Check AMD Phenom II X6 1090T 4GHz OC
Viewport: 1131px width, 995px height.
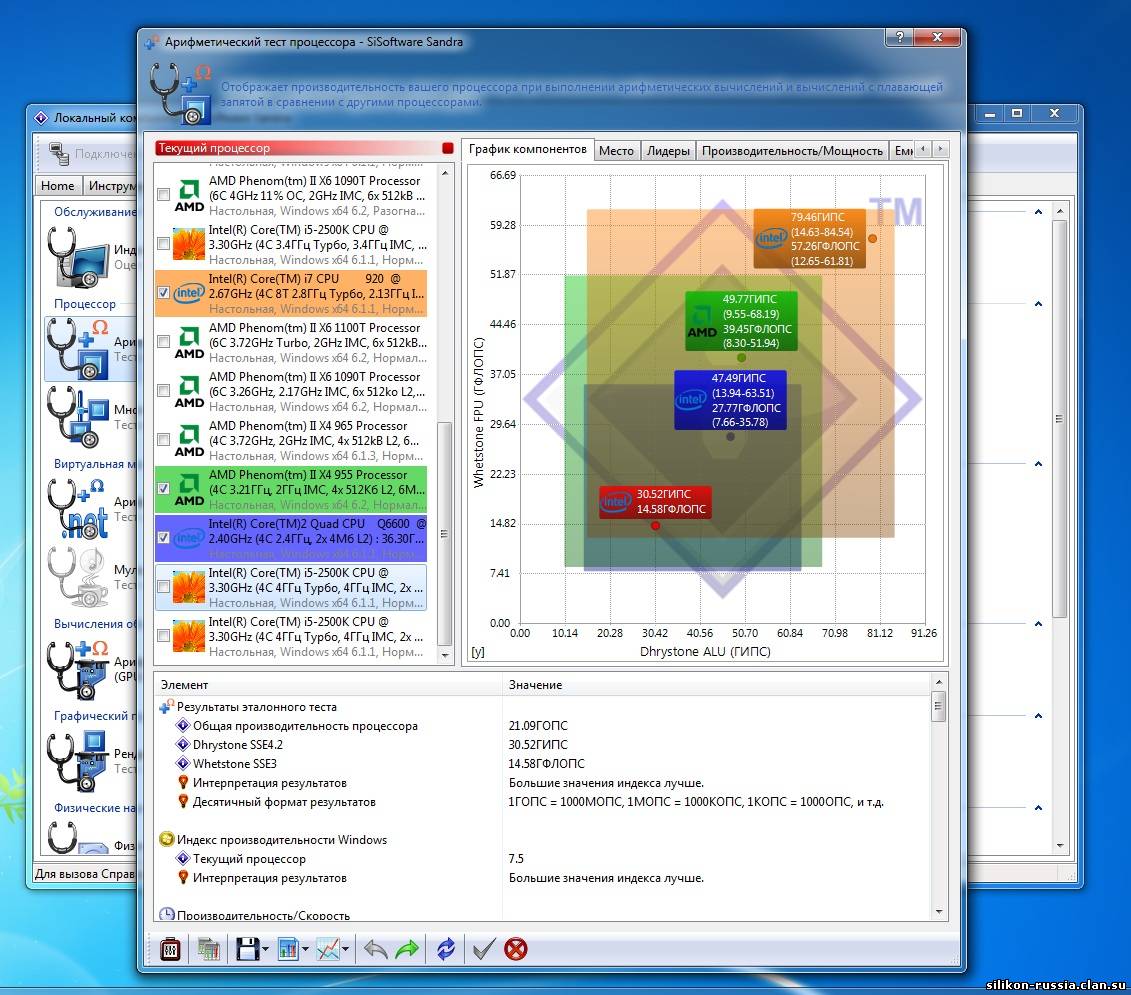click(164, 195)
